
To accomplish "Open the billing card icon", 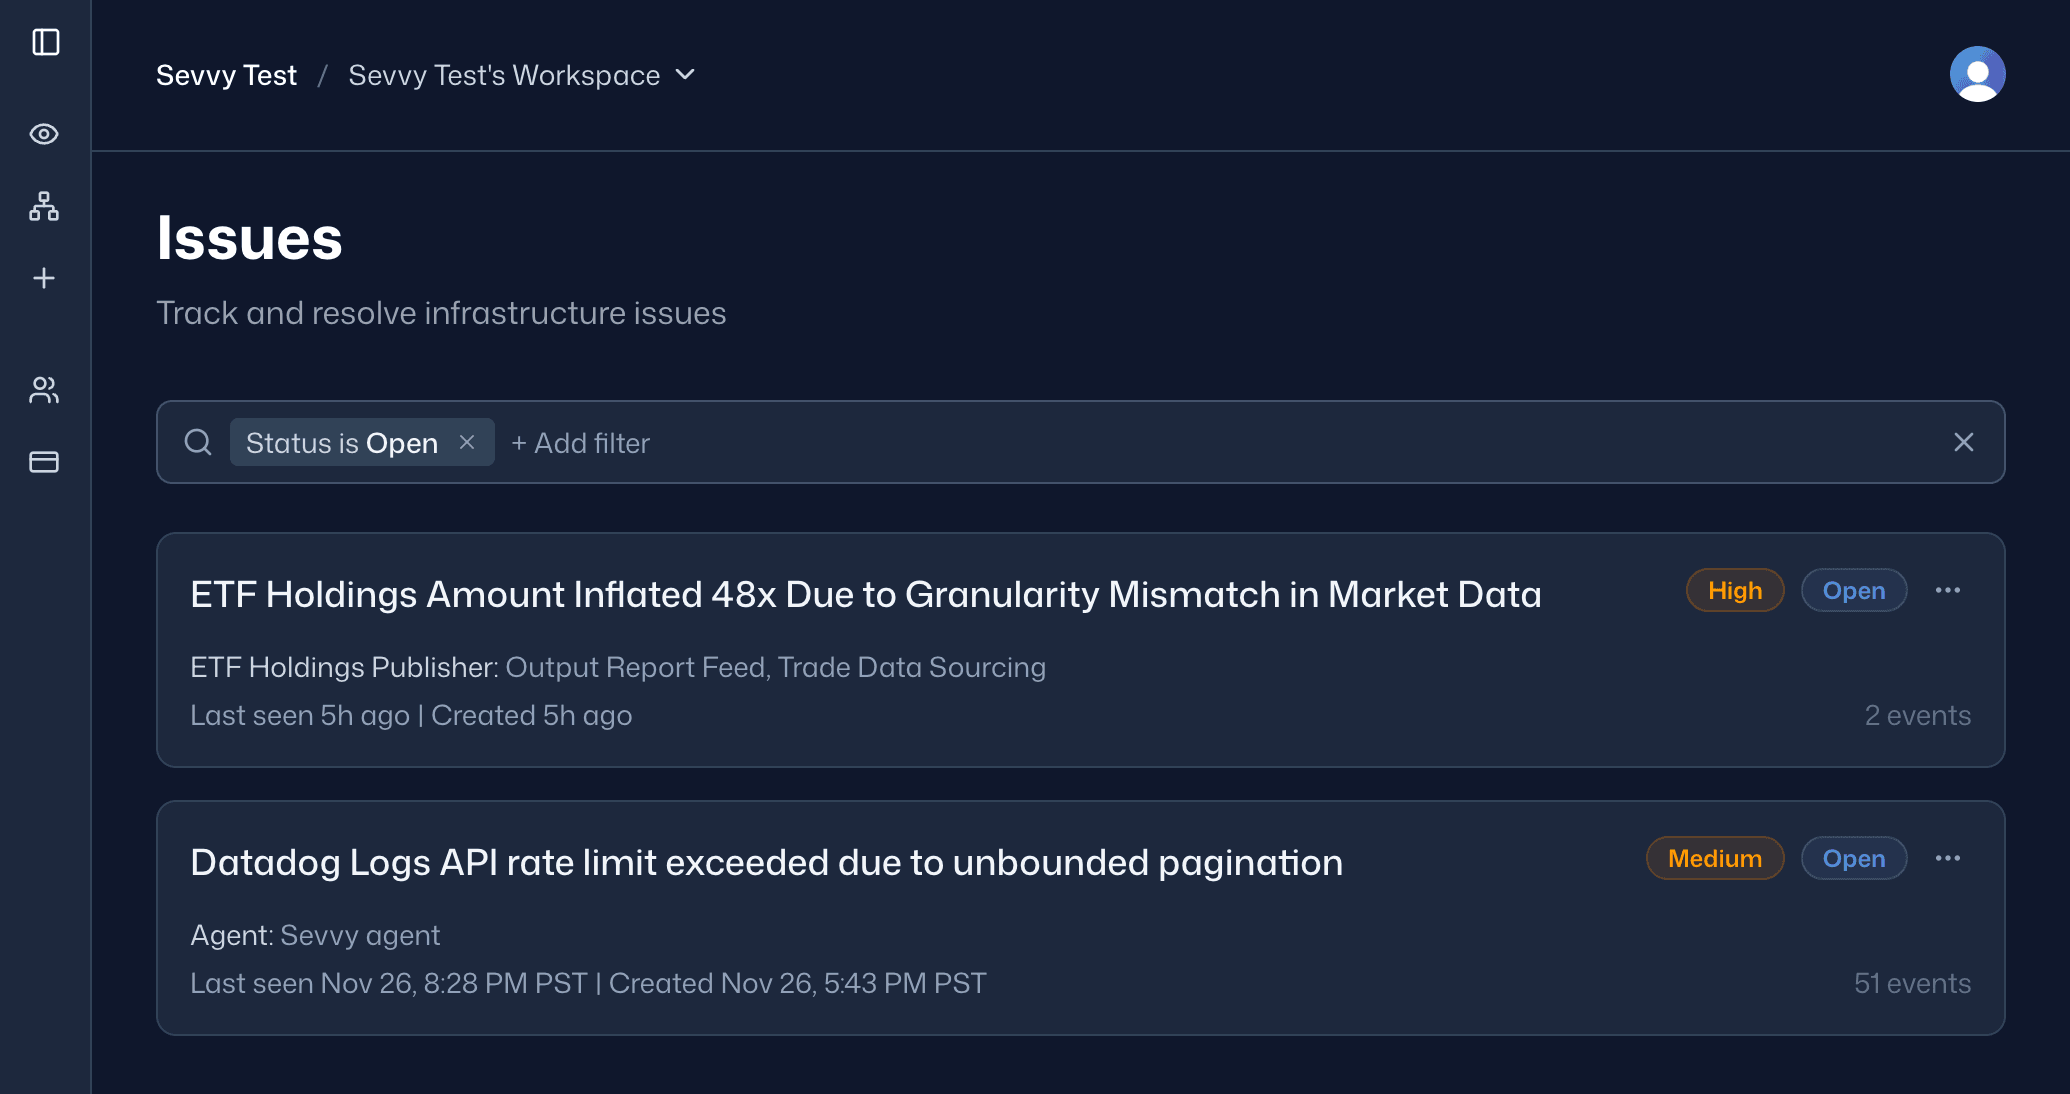I will pos(44,462).
